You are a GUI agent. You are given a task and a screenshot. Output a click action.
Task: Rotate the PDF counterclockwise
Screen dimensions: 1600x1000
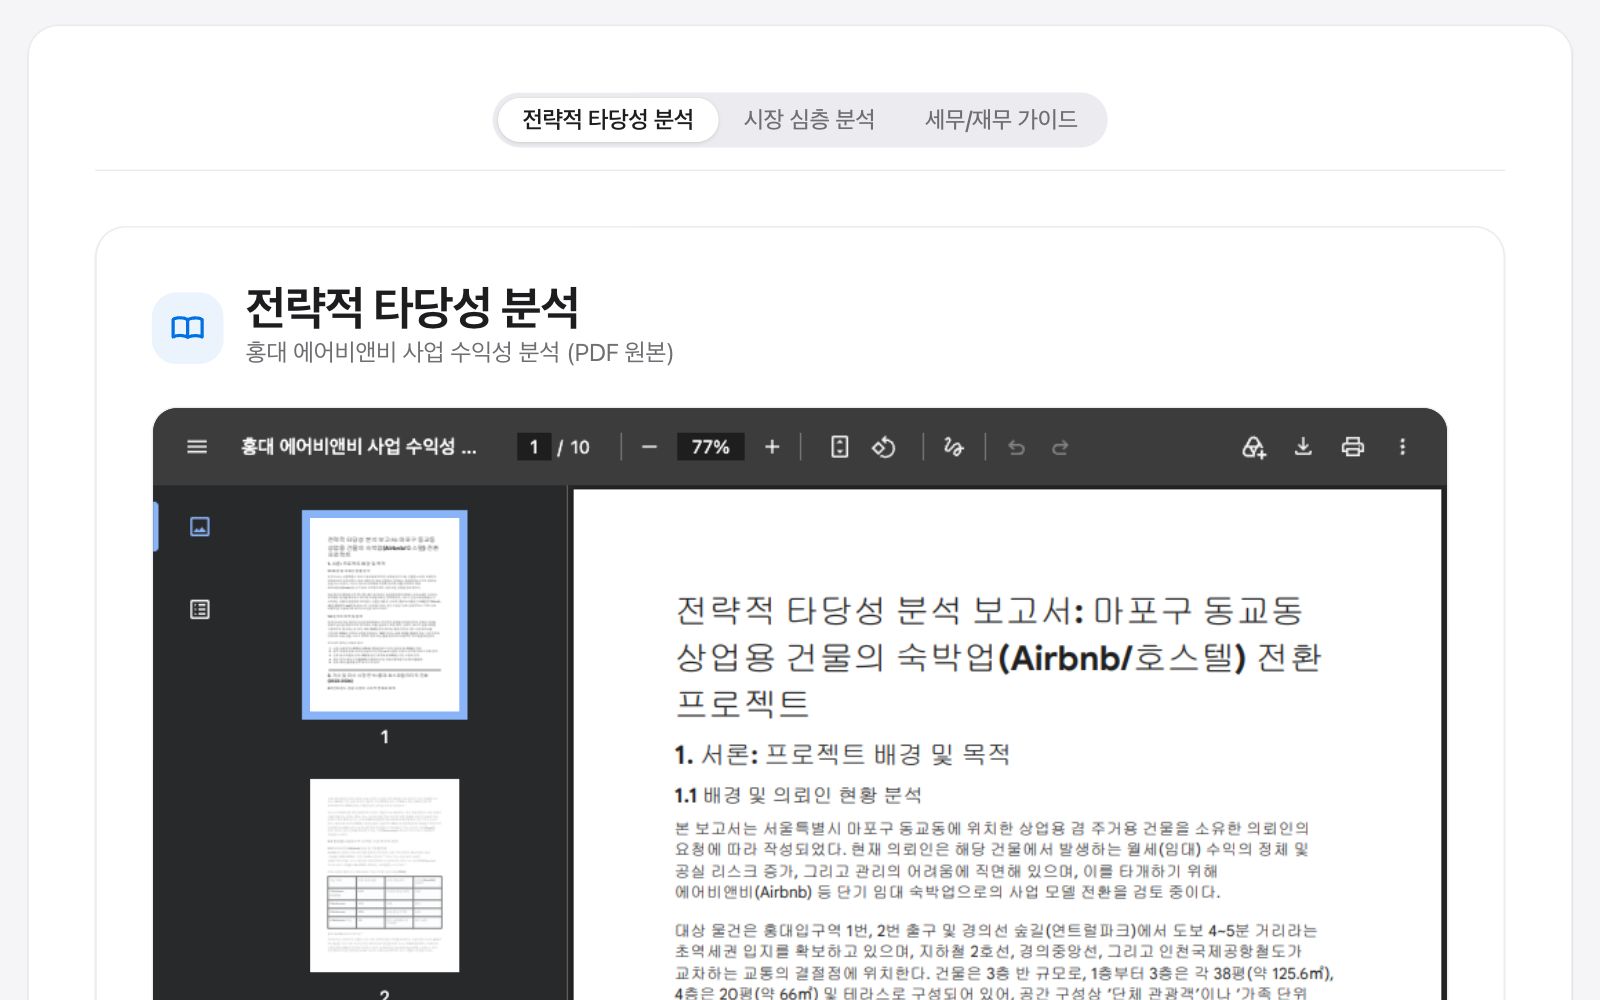point(883,447)
